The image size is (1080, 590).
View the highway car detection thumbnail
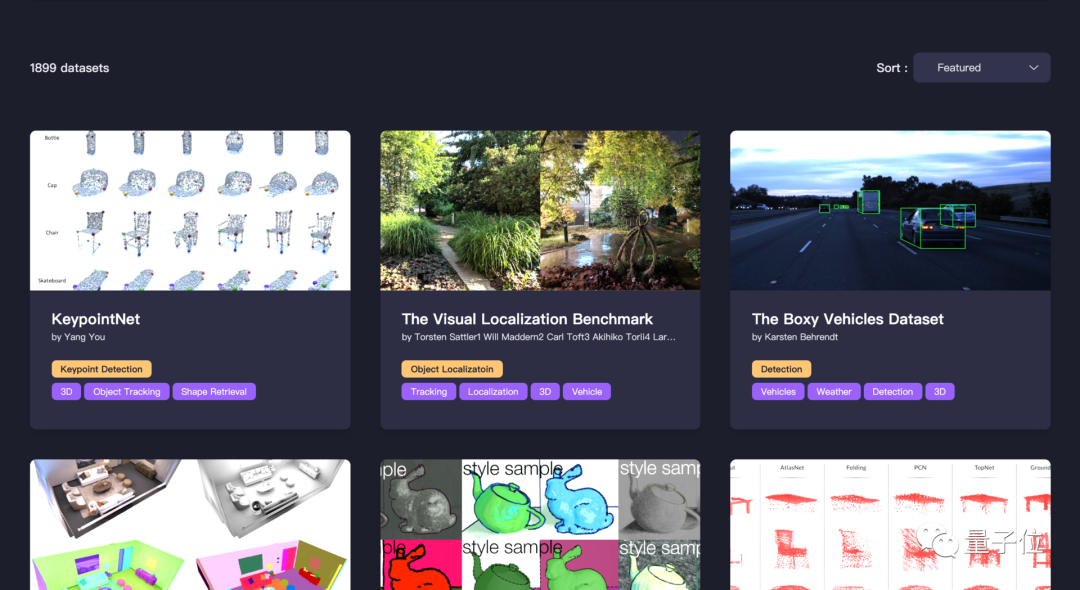pyautogui.click(x=891, y=210)
